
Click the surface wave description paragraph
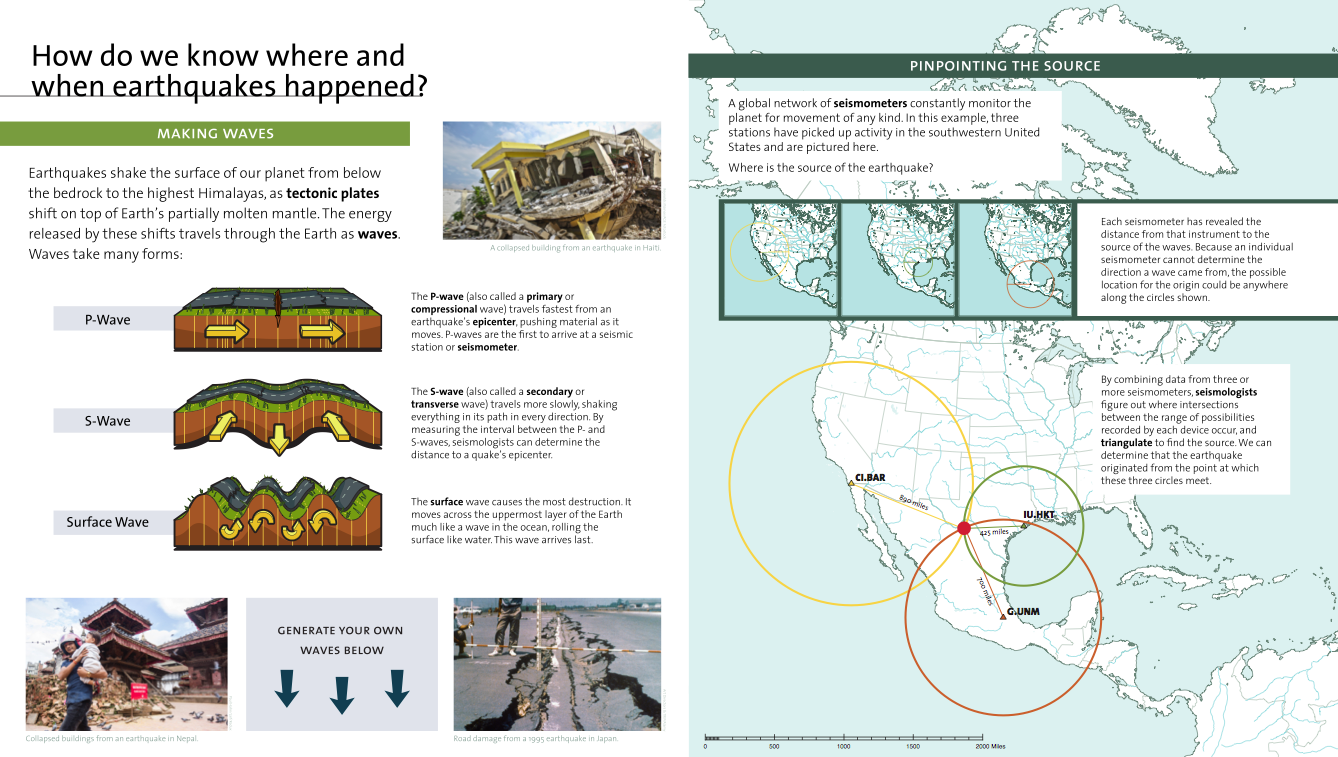tap(521, 521)
